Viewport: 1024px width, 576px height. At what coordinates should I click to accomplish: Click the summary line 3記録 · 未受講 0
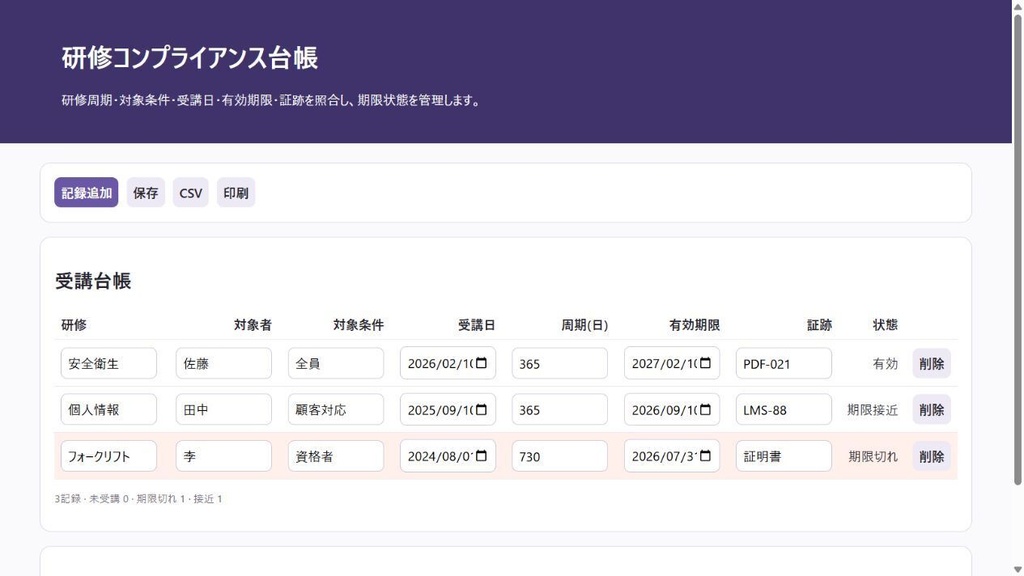(x=138, y=498)
